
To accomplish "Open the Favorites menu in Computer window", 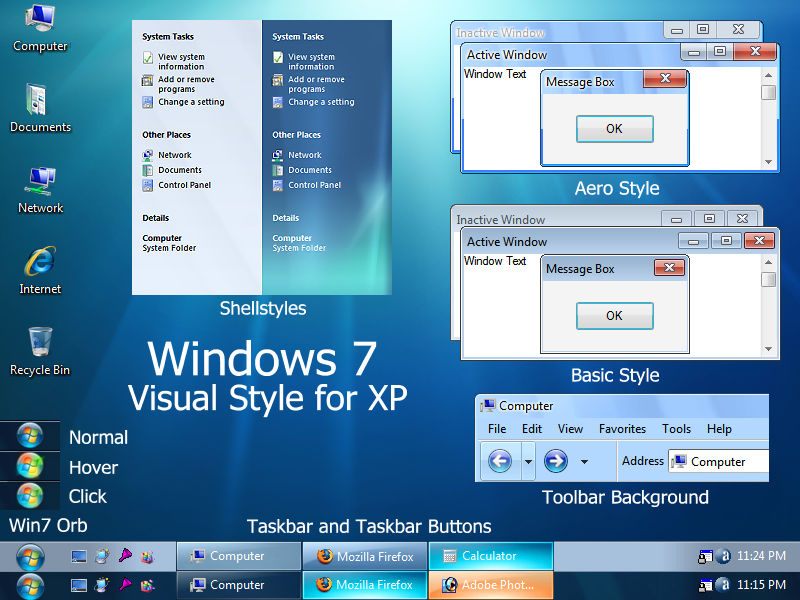I will 622,429.
